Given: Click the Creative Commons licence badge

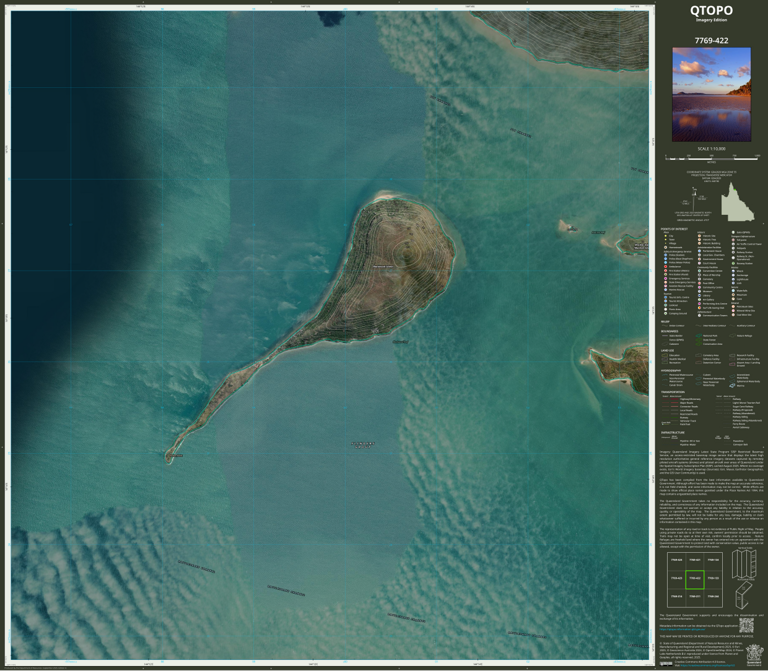Looking at the screenshot, I should tap(666, 664).
